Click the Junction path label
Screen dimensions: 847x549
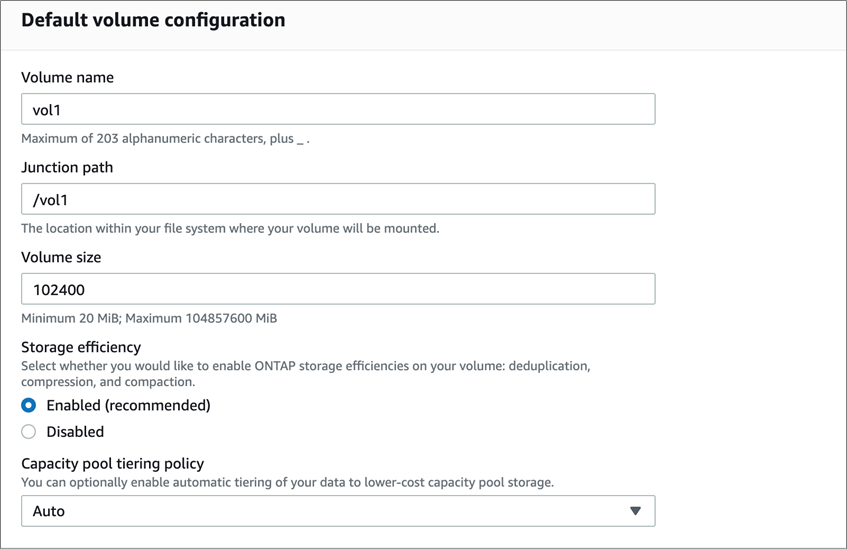tap(67, 167)
